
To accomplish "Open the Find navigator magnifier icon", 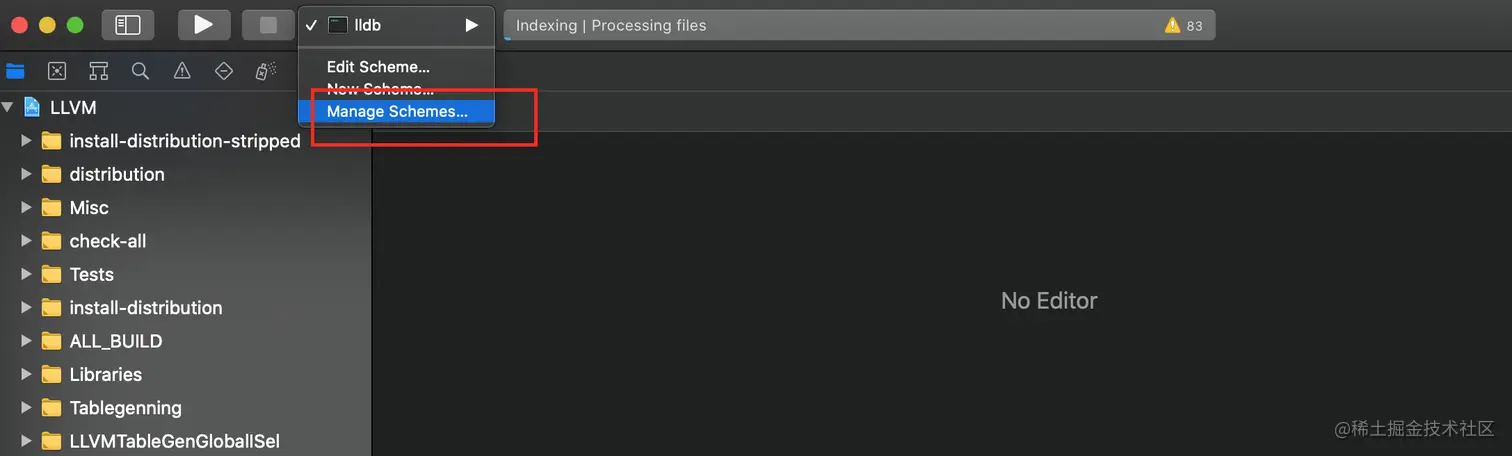I will click(140, 71).
